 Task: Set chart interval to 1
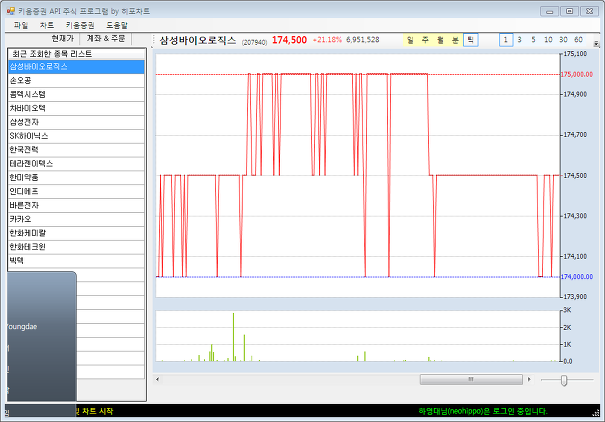coord(506,40)
